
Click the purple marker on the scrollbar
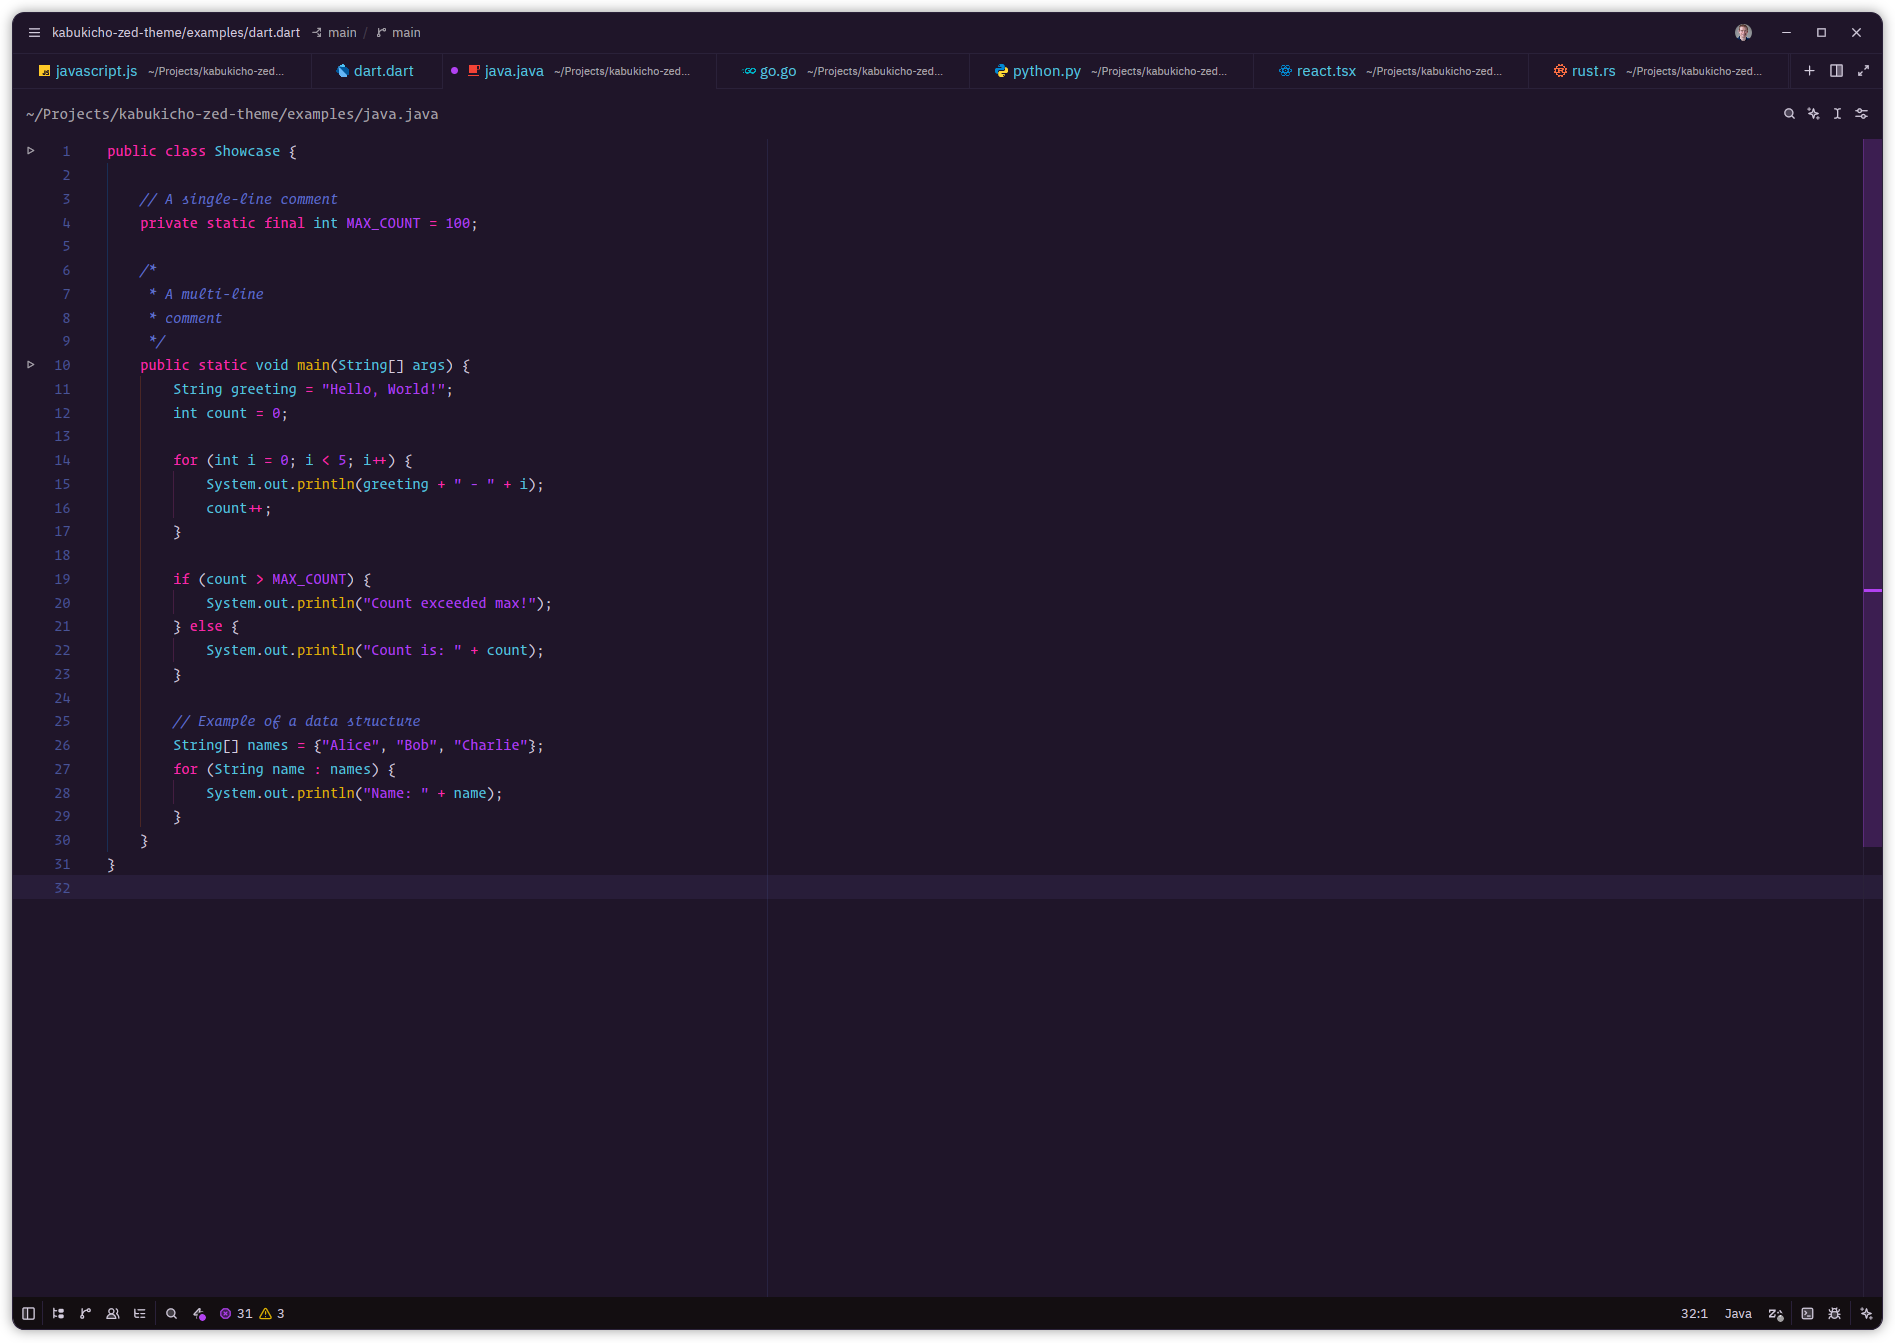(1872, 591)
